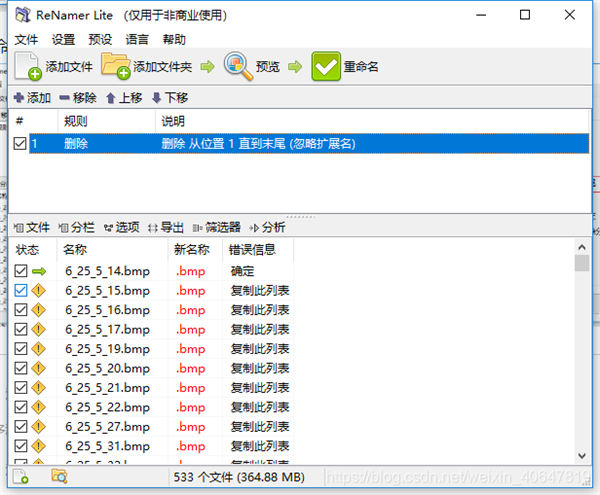
Task: Click file name 6_25_5_19.bmp
Action: coord(108,349)
